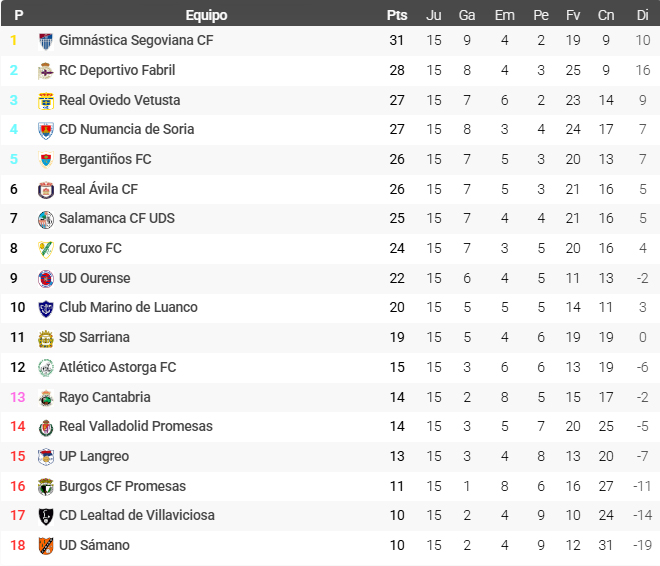Image resolution: width=660 pixels, height=566 pixels.
Task: Click the Di goal difference column header
Action: tap(642, 15)
